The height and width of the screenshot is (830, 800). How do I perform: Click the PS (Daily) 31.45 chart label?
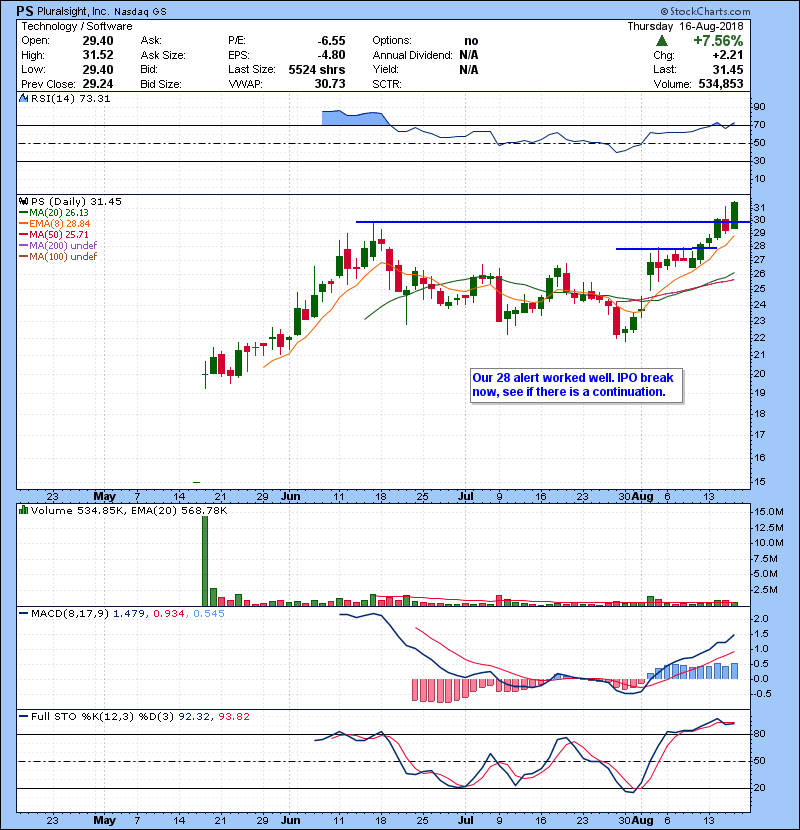76,202
